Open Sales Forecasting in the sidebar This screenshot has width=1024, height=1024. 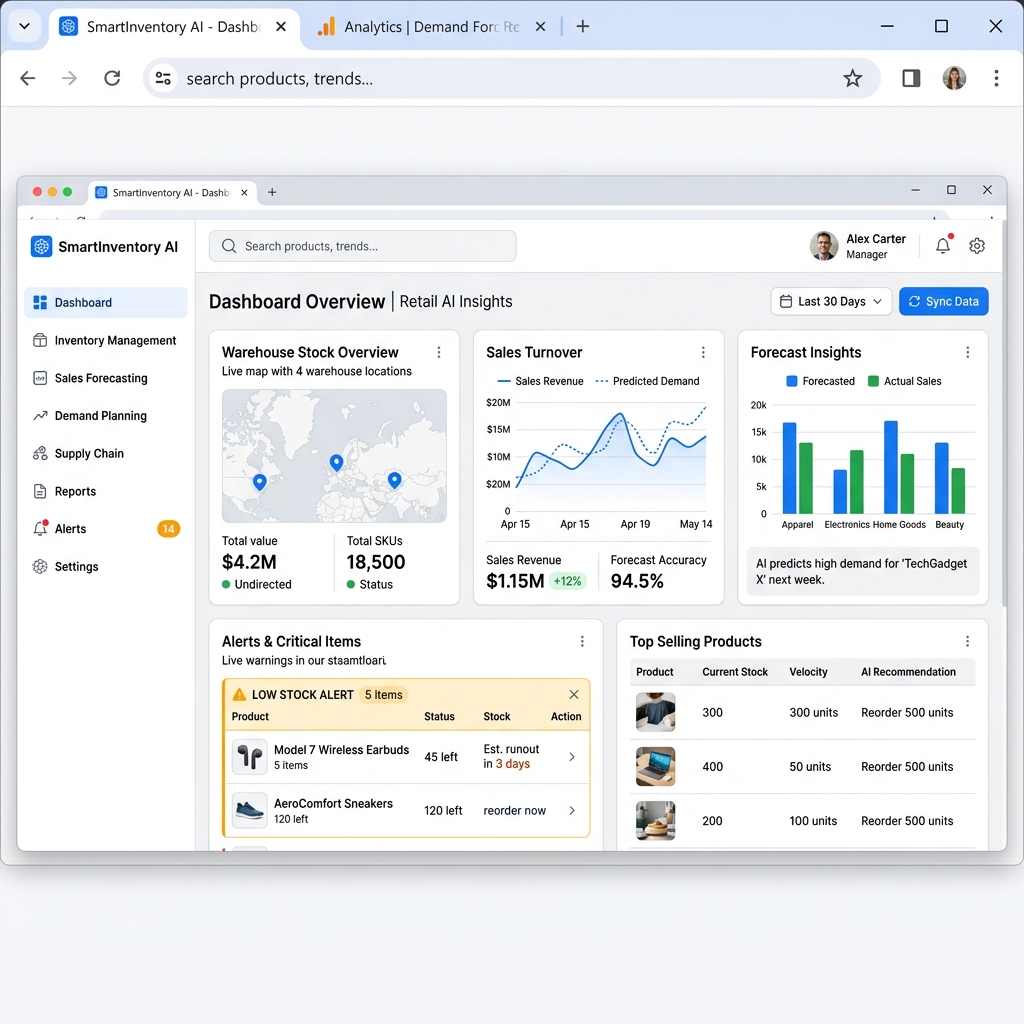(x=101, y=378)
